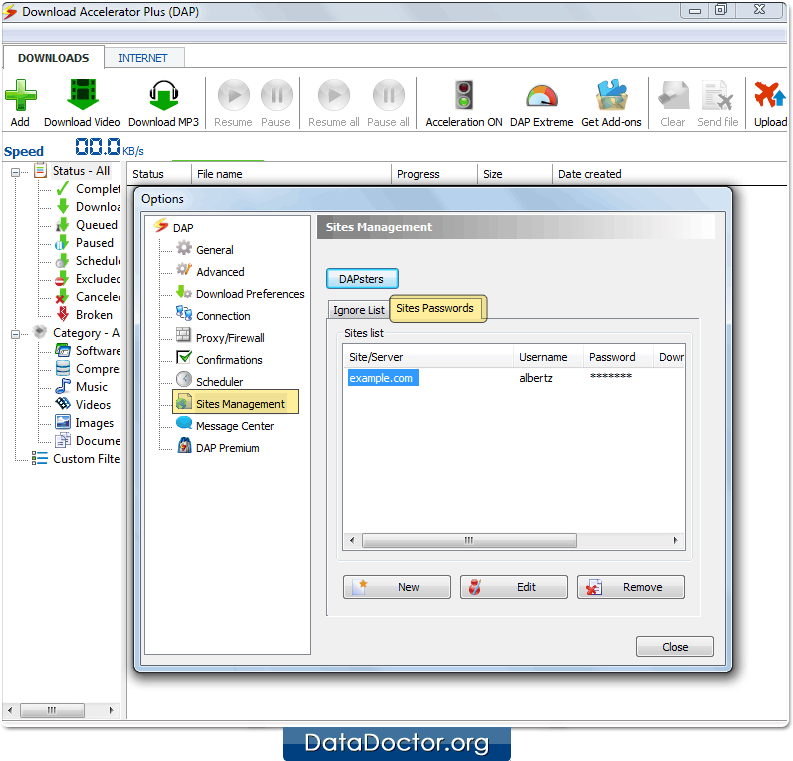Viewport: 793px width, 761px height.
Task: Click the Resume toolbar button
Action: [x=233, y=103]
